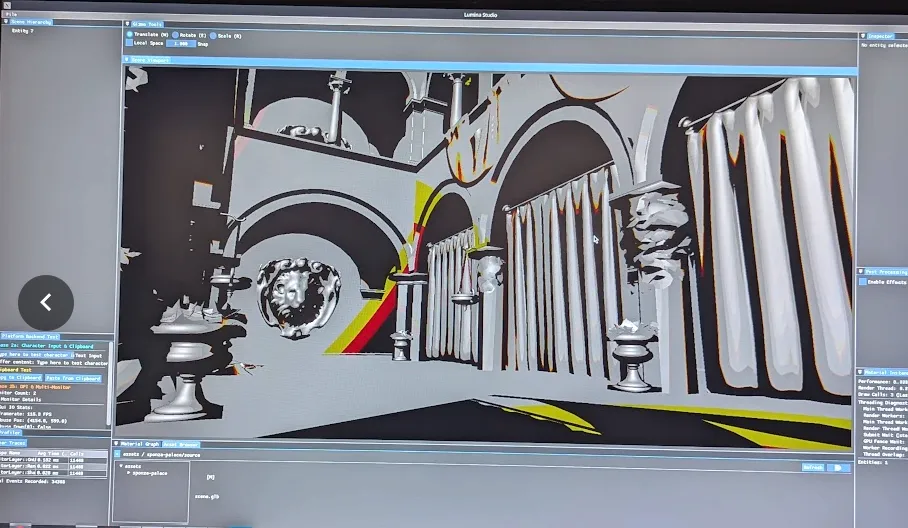The width and height of the screenshot is (908, 528).
Task: Click the Threading Diagnostics heading
Action: coord(883,402)
